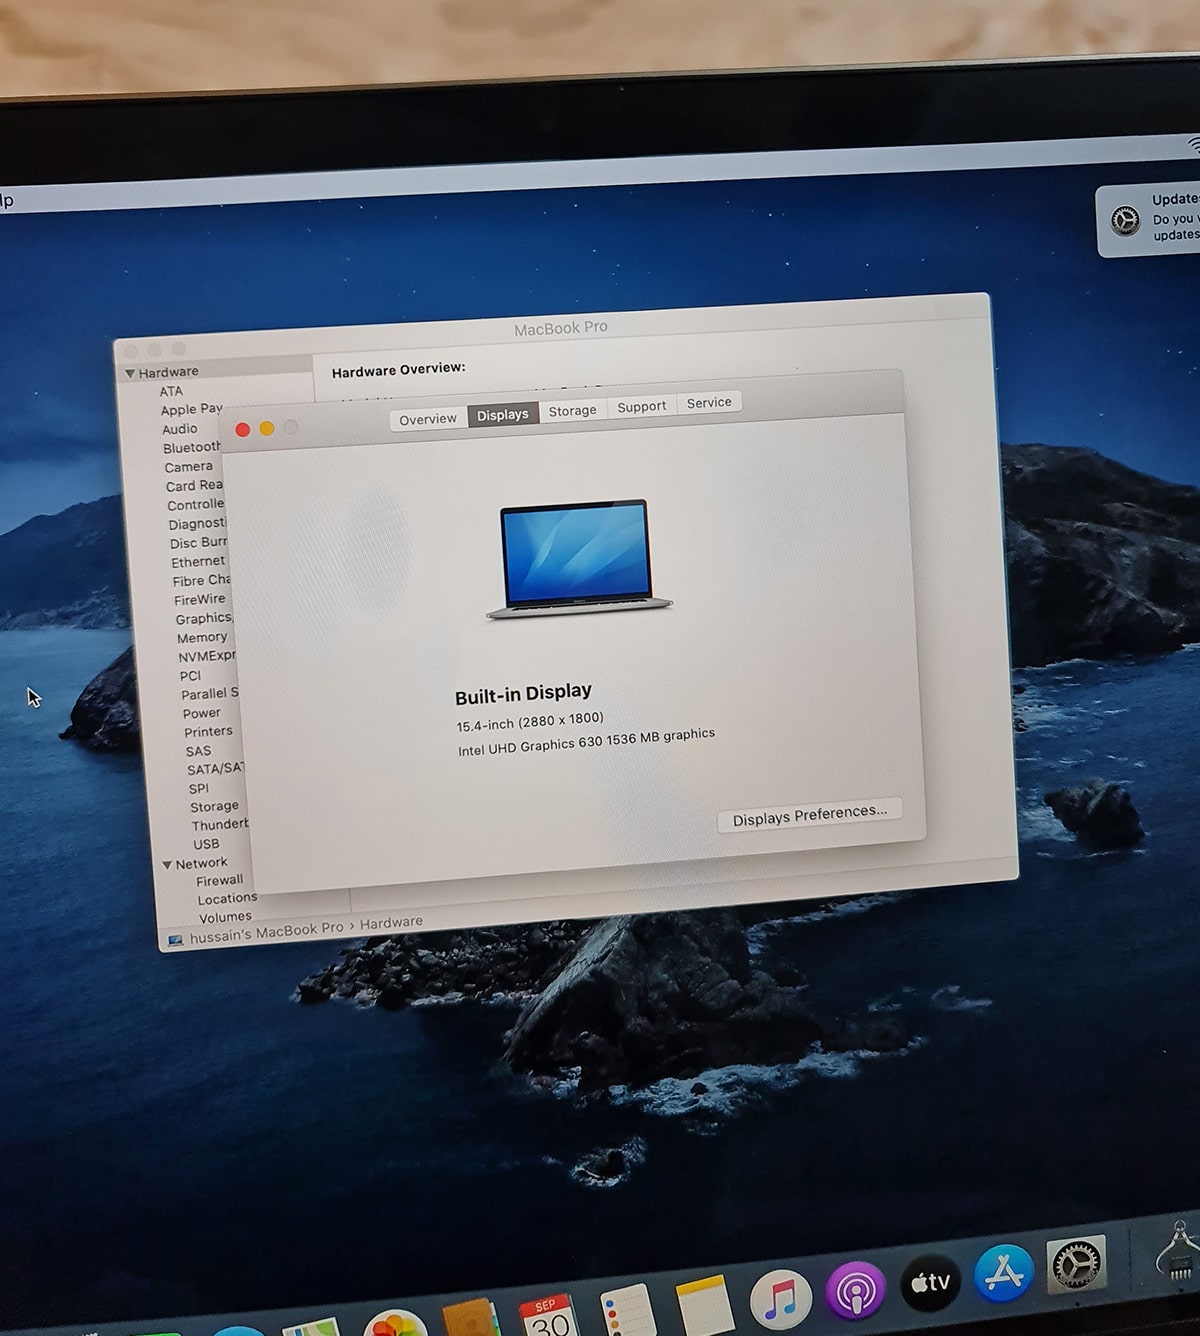
Task: Click the Displays Preferences... button
Action: point(810,815)
